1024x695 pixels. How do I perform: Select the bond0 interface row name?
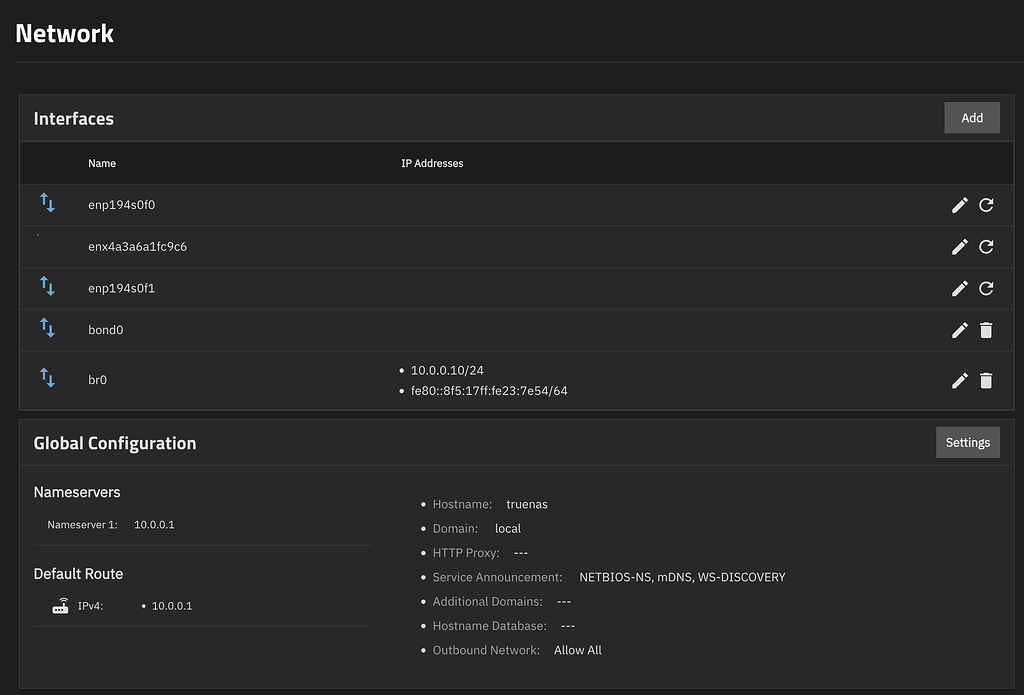coord(106,330)
